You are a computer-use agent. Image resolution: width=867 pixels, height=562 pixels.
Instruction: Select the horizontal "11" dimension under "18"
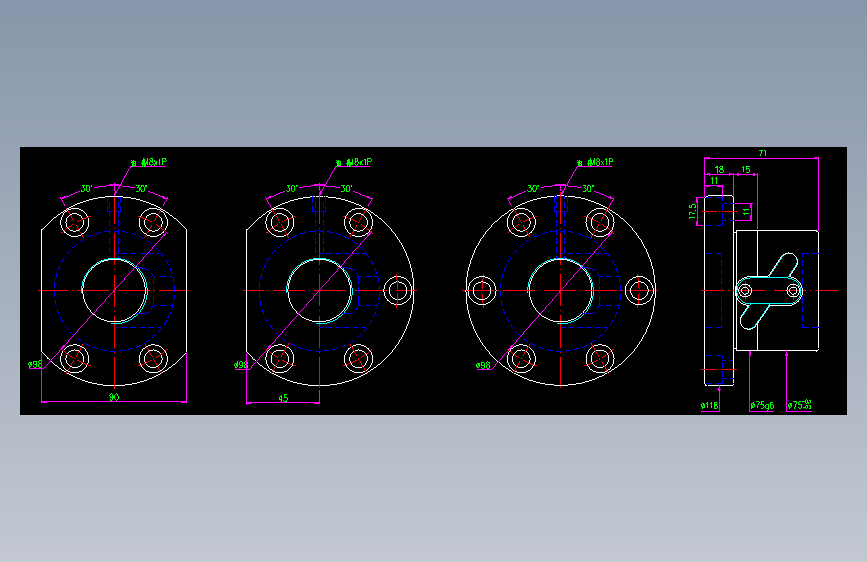pos(714,180)
